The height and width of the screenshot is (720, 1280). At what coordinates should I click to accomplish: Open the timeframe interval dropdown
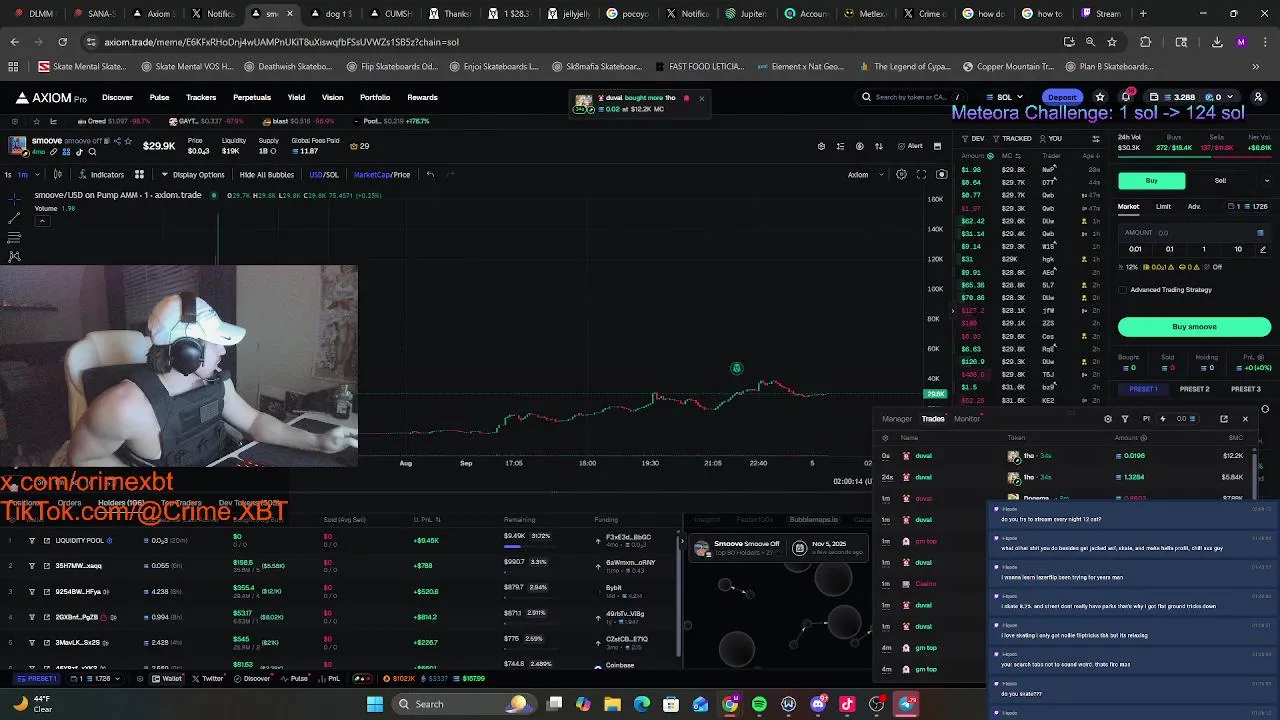coord(37,175)
